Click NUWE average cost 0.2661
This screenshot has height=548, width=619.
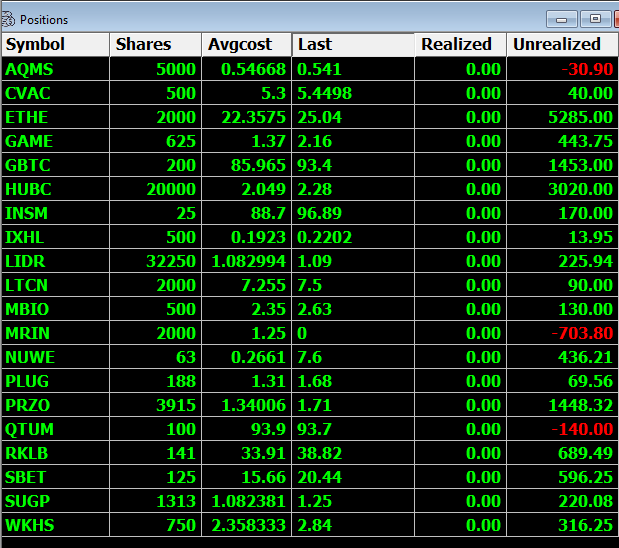tap(258, 357)
